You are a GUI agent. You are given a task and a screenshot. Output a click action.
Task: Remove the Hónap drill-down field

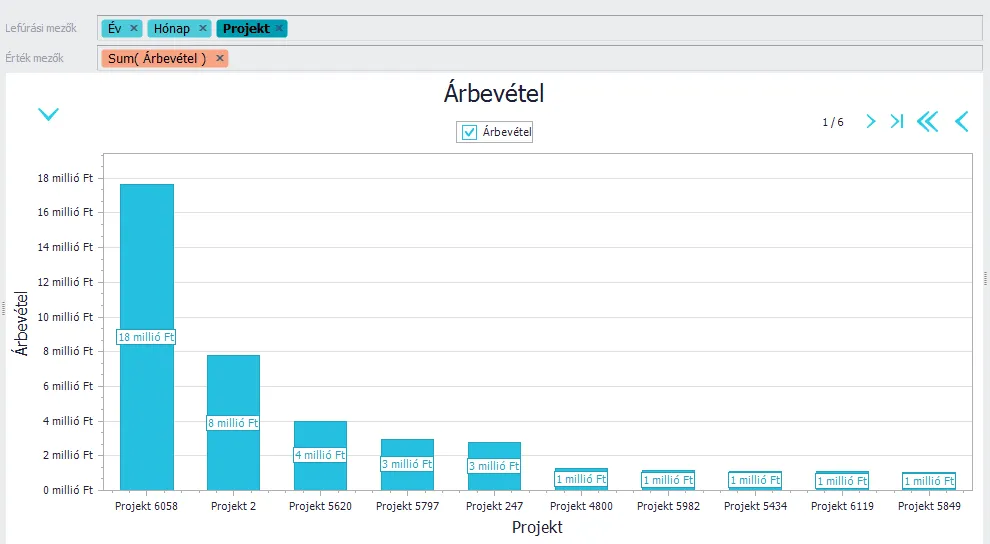coord(203,28)
